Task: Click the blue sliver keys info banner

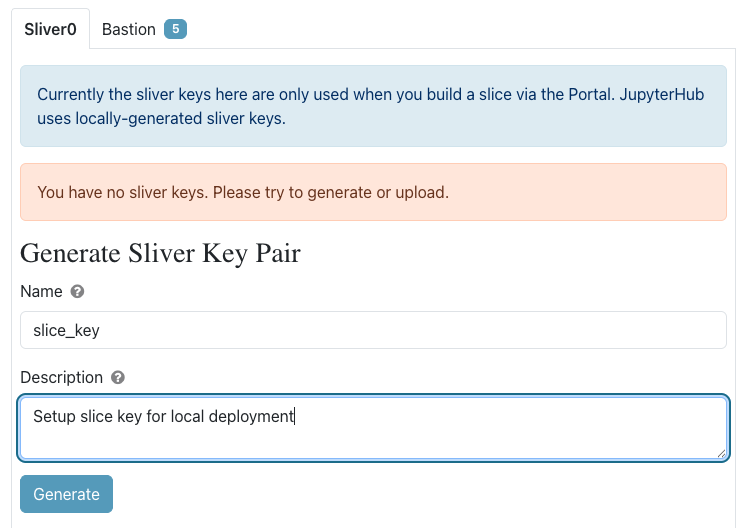Action: click(373, 106)
